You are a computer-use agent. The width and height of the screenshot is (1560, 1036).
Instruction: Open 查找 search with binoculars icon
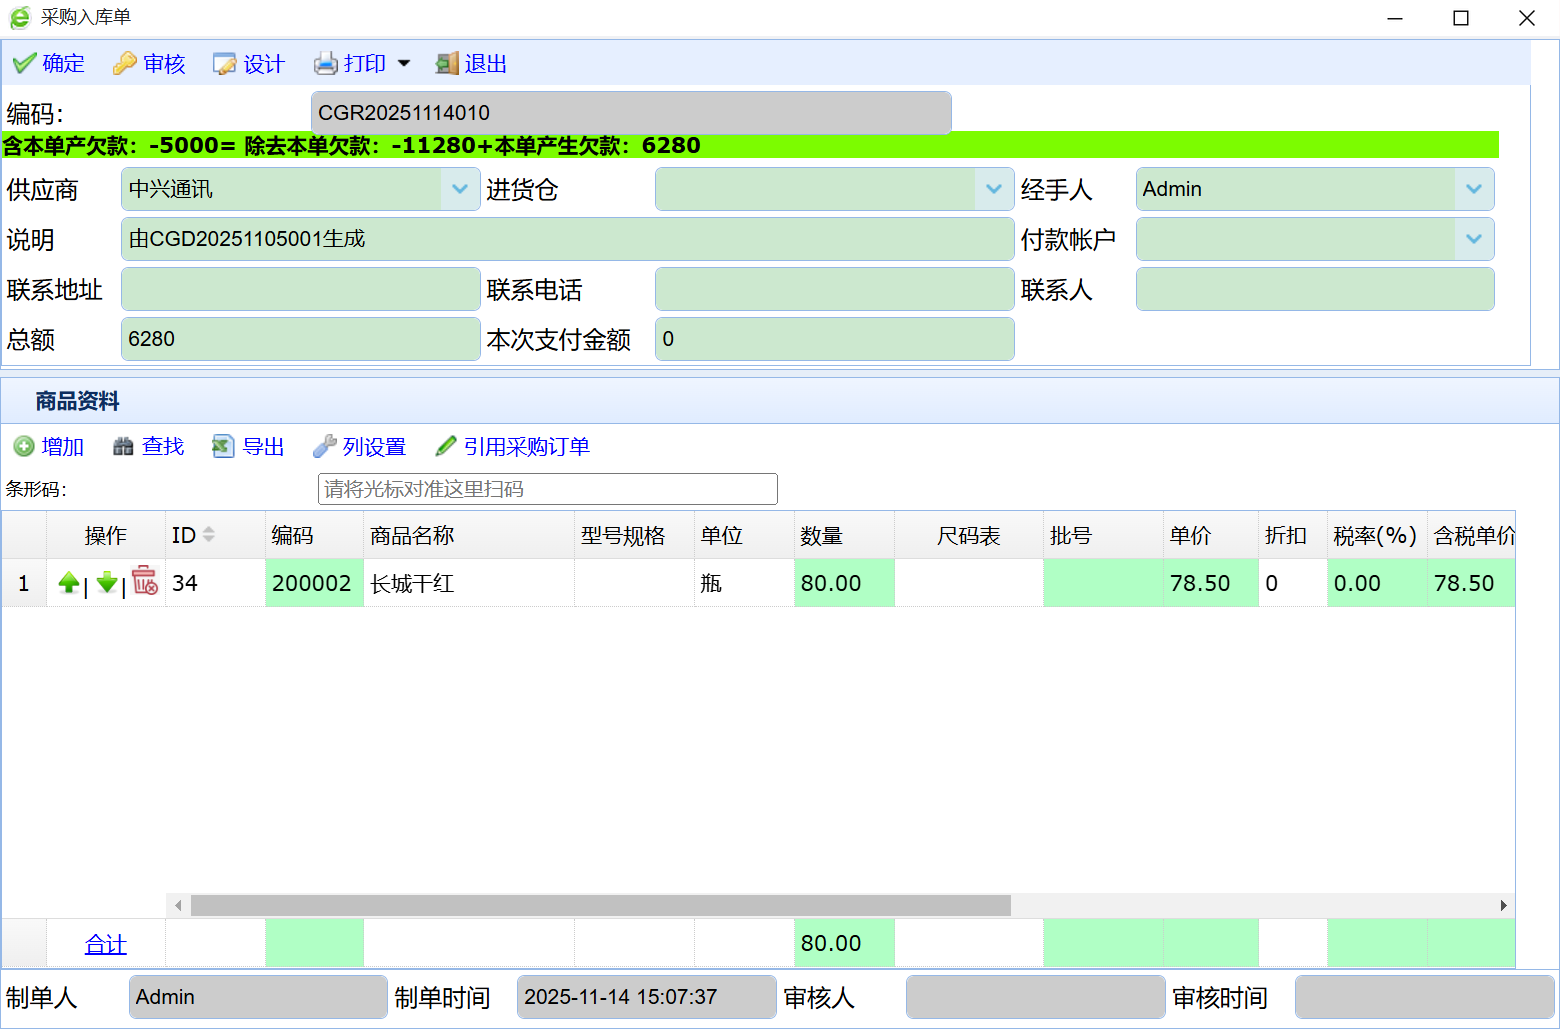tap(149, 447)
